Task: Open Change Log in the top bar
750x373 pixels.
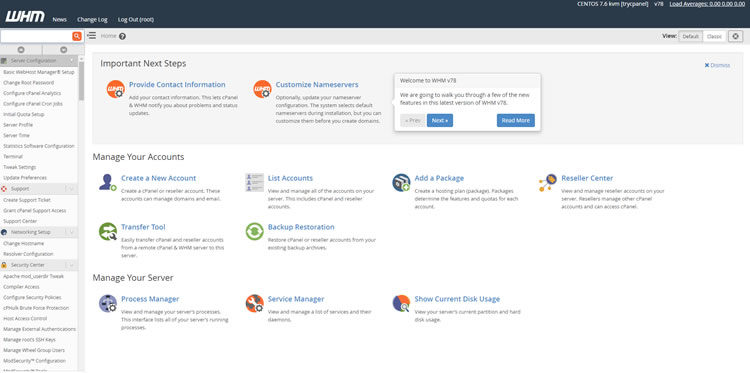Action: (x=92, y=20)
